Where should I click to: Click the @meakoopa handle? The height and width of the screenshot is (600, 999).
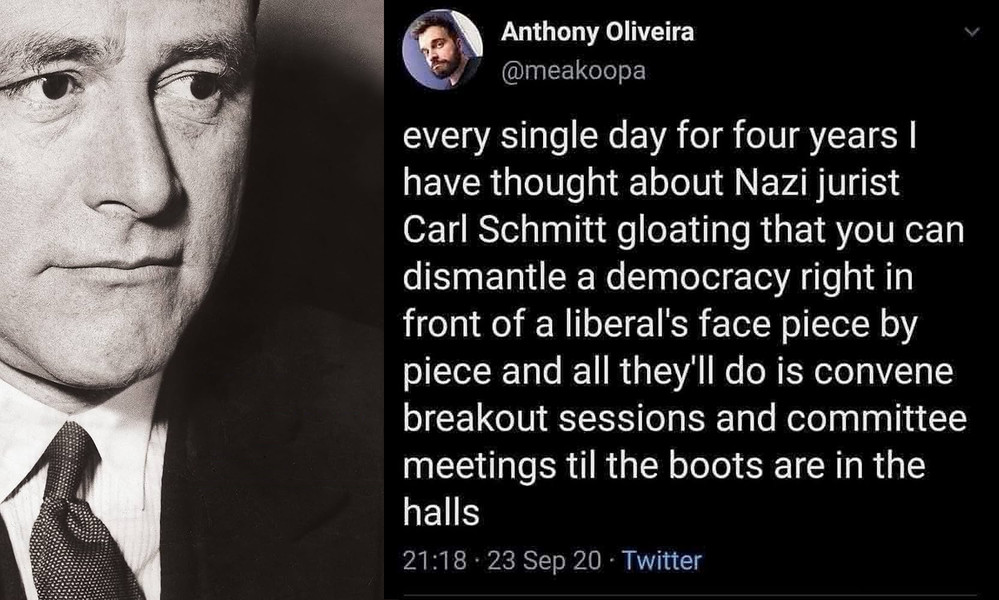(573, 73)
